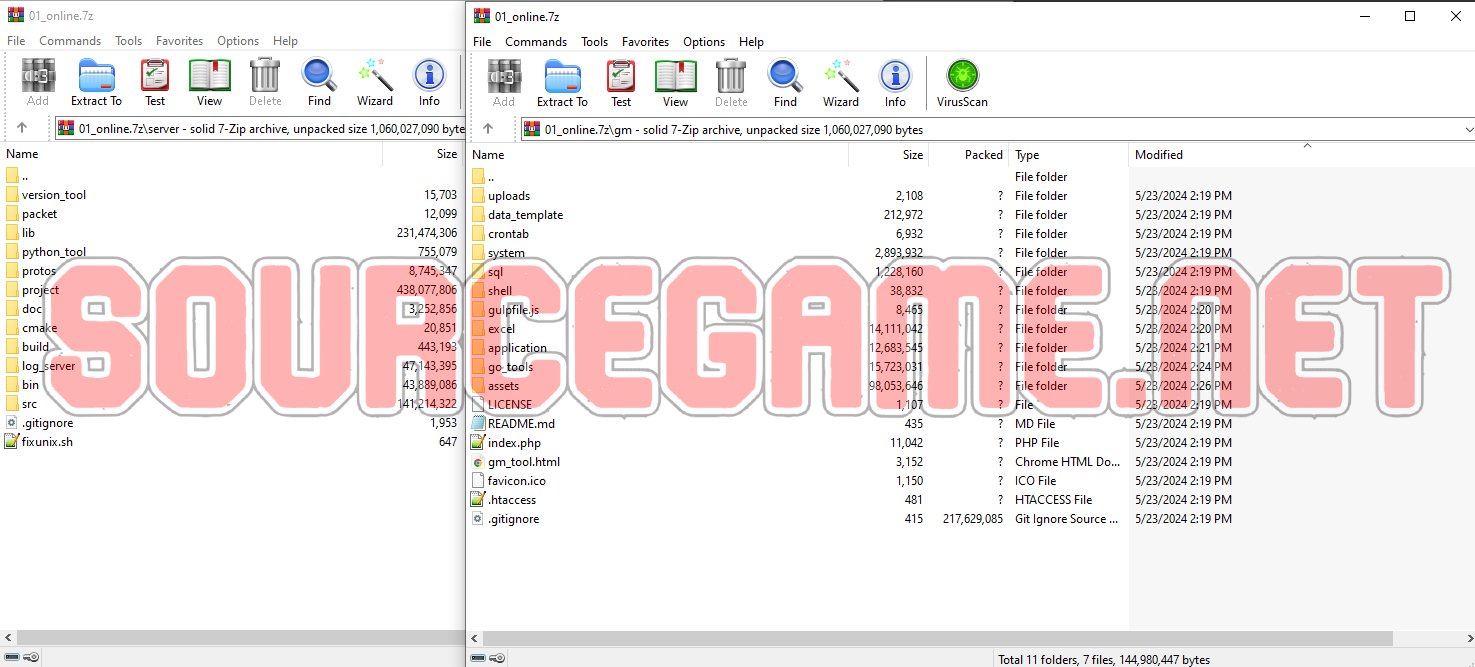The width and height of the screenshot is (1475, 667).
Task: Open the Commands menu in right window
Action: [x=535, y=42]
